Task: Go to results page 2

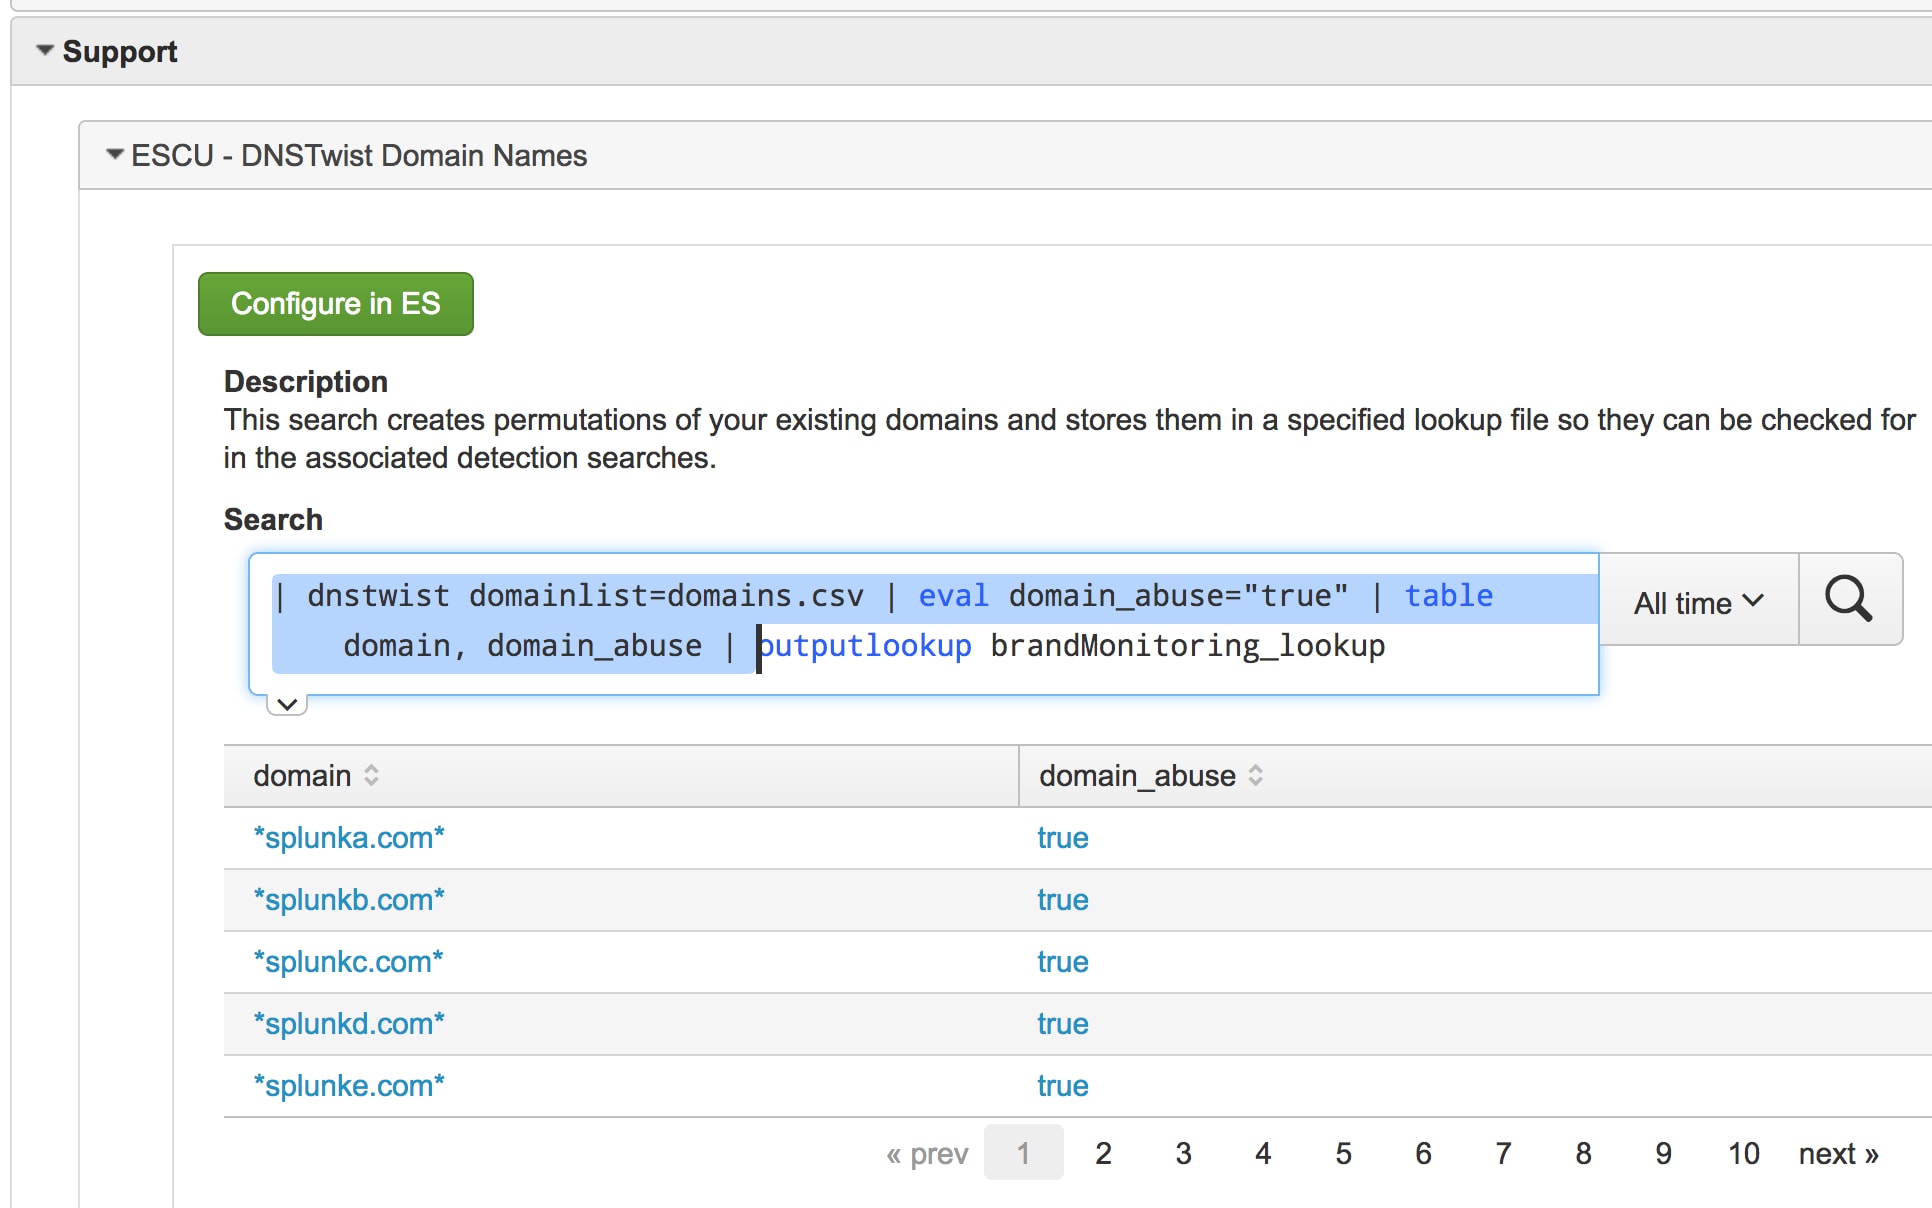Action: coord(1104,1153)
